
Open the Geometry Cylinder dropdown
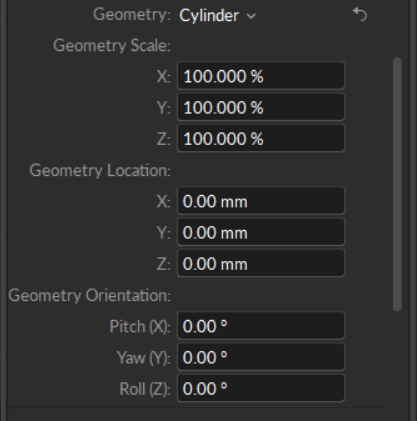tap(218, 16)
